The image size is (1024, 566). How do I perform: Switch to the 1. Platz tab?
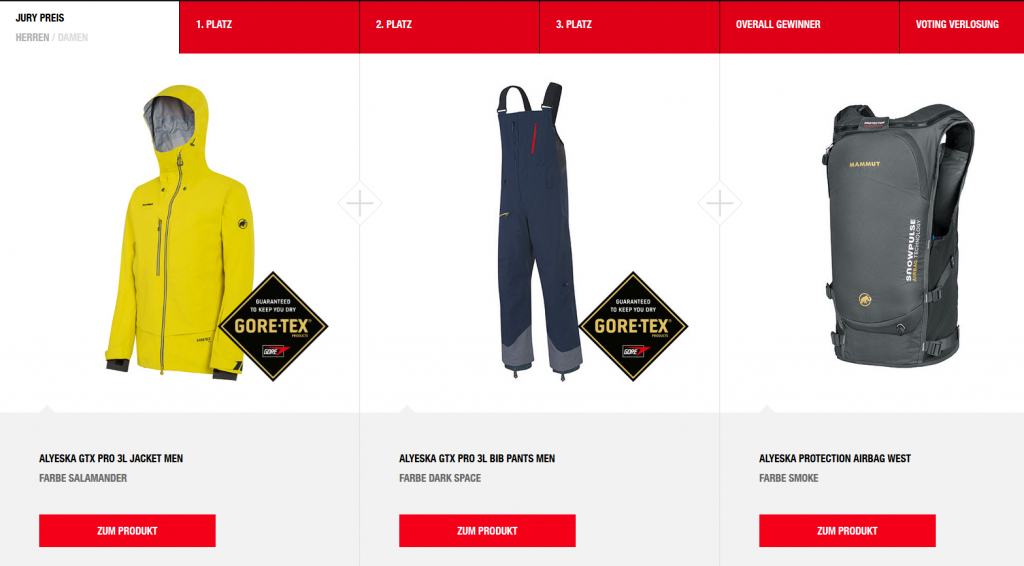[269, 27]
